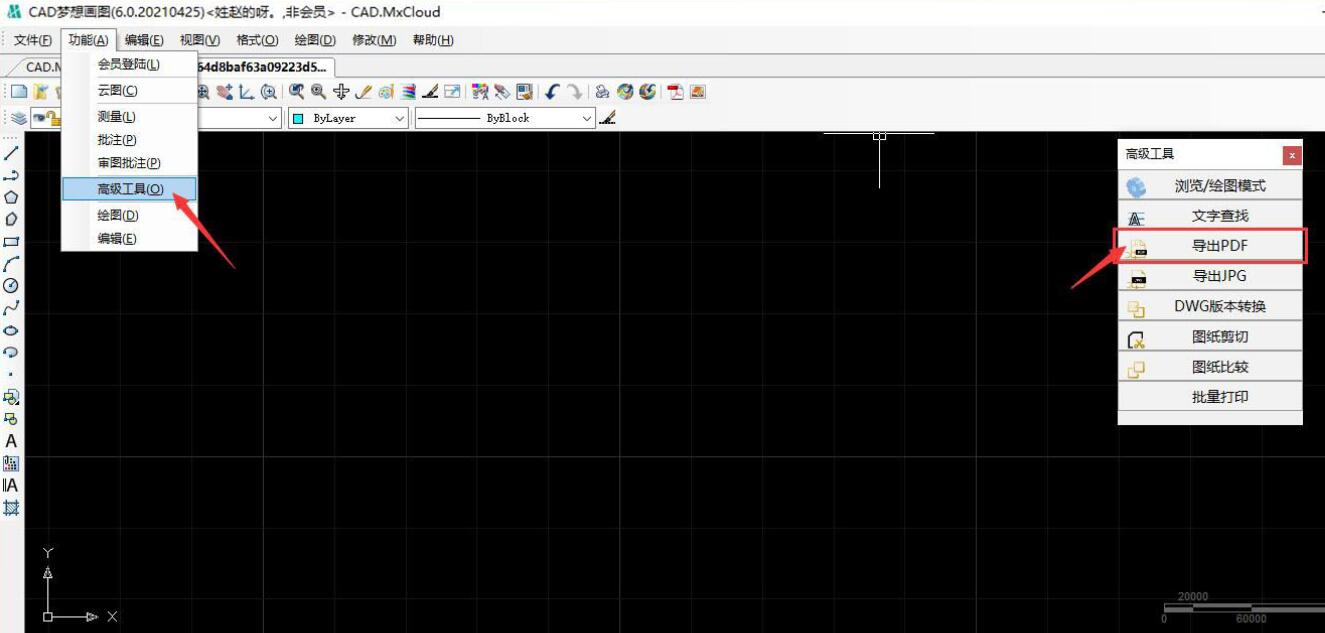Screen dimensions: 1325x633
Task: Click the 批量打印 button
Action: (1219, 396)
